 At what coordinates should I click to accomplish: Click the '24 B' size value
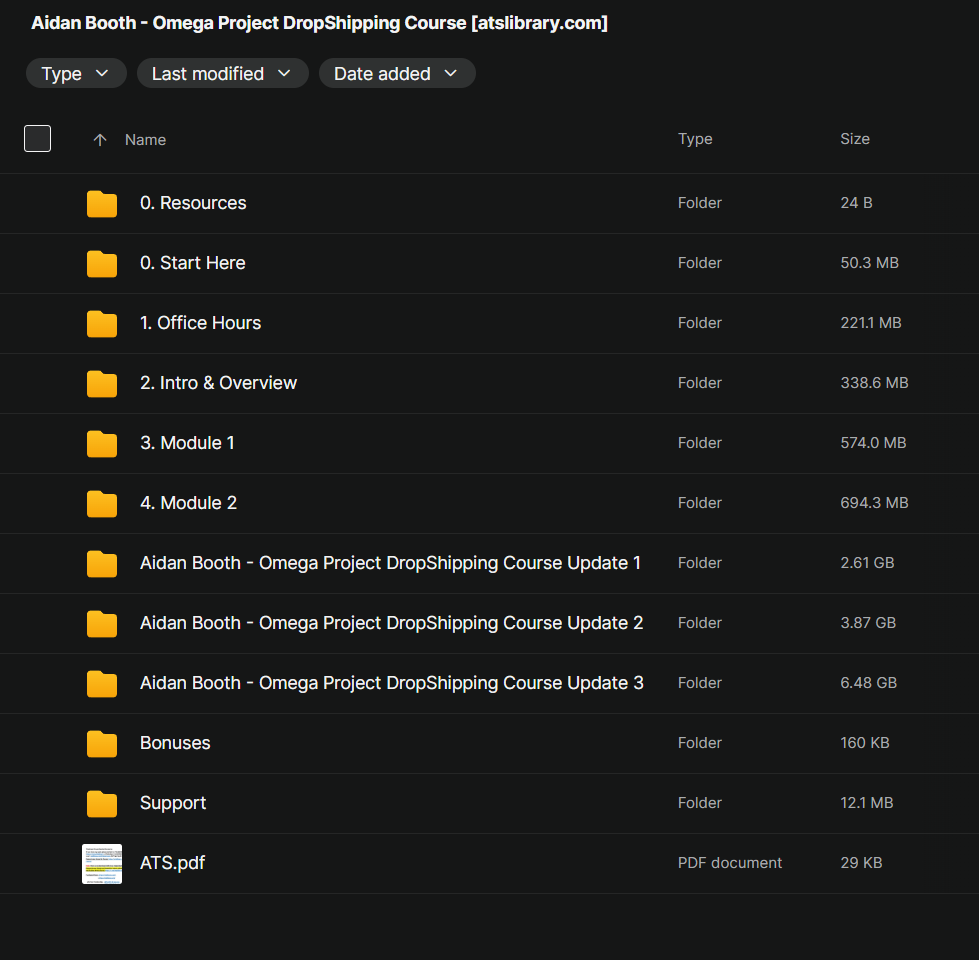[x=857, y=203]
